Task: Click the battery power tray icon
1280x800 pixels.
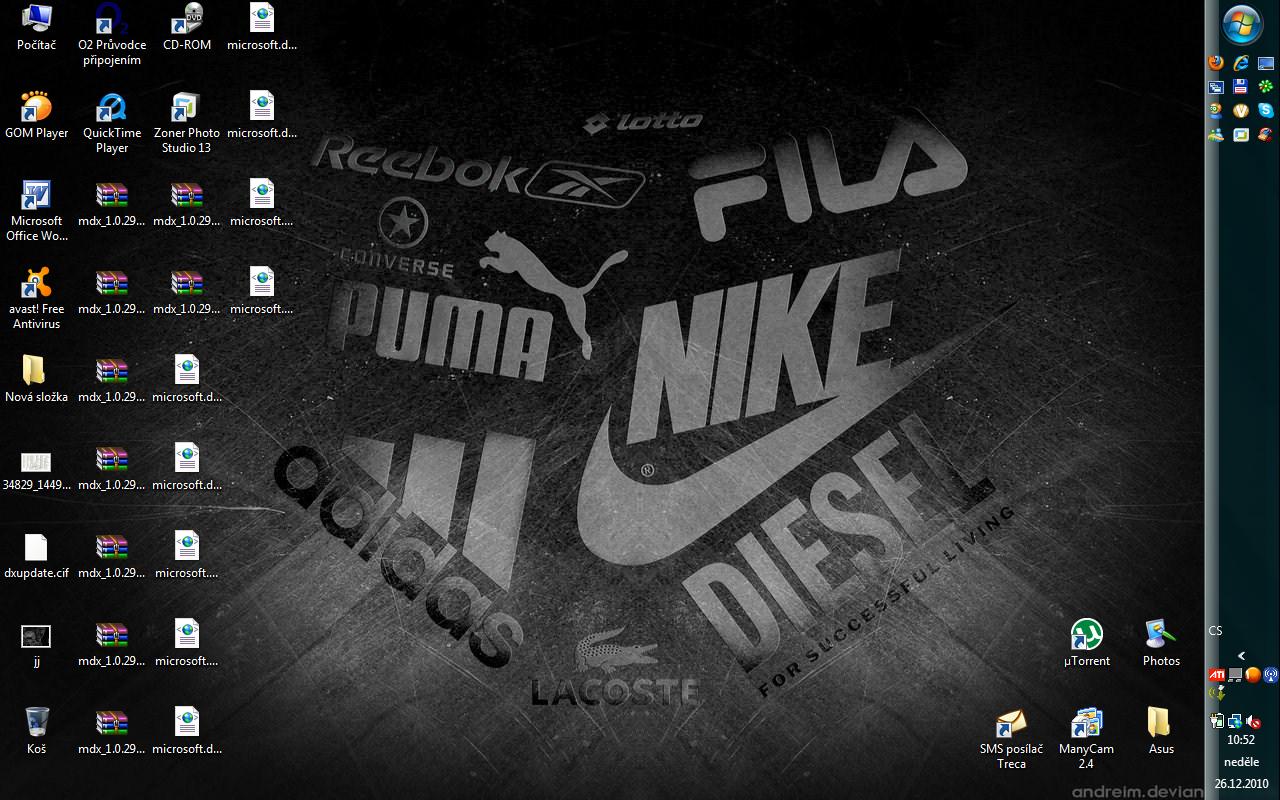Action: [x=1217, y=719]
